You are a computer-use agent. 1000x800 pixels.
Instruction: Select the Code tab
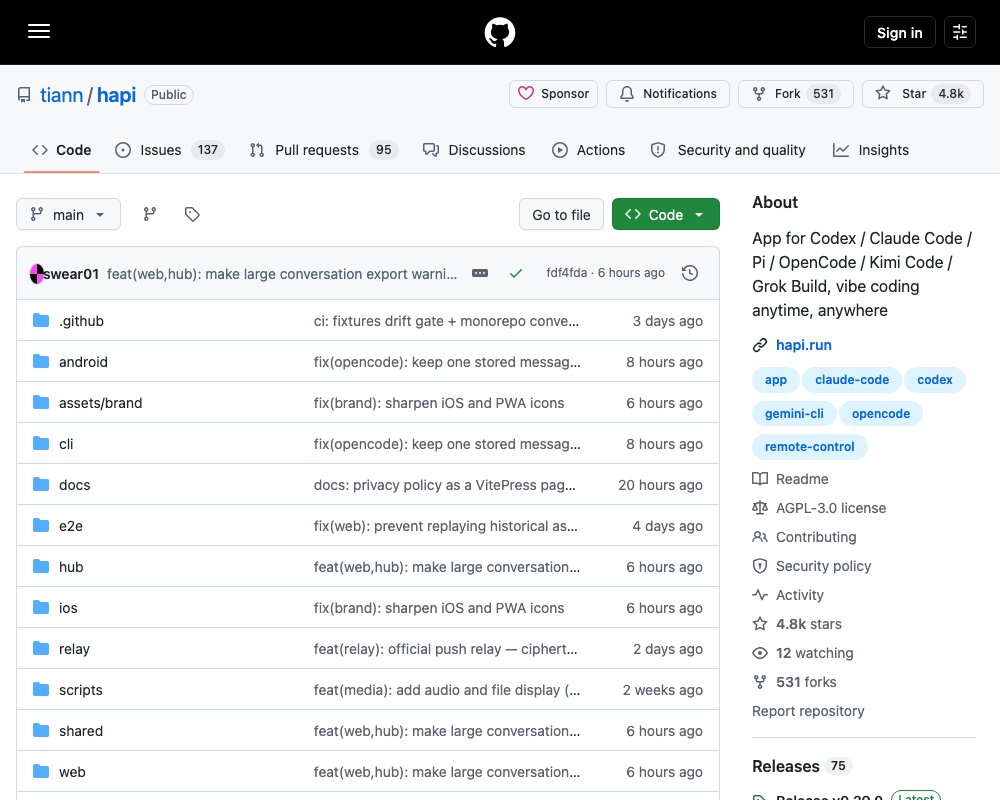[x=61, y=150]
